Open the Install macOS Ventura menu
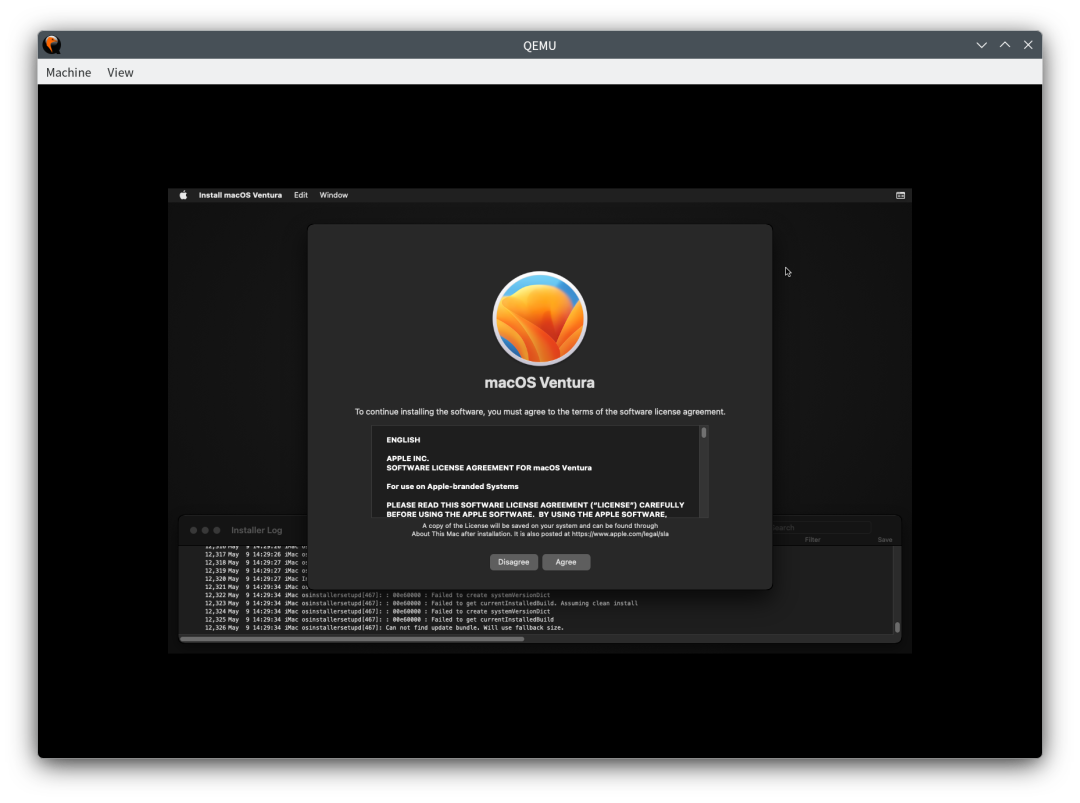This screenshot has width=1080, height=803. (240, 196)
